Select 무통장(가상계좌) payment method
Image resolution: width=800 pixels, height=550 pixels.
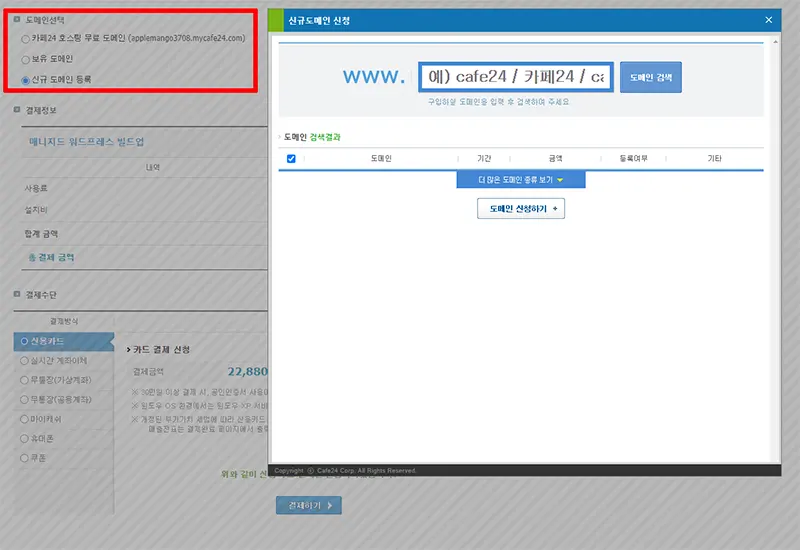pos(24,380)
